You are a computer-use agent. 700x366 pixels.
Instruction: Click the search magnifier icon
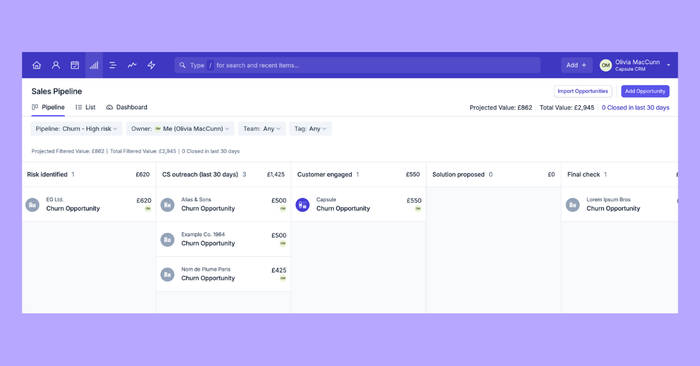tap(183, 65)
